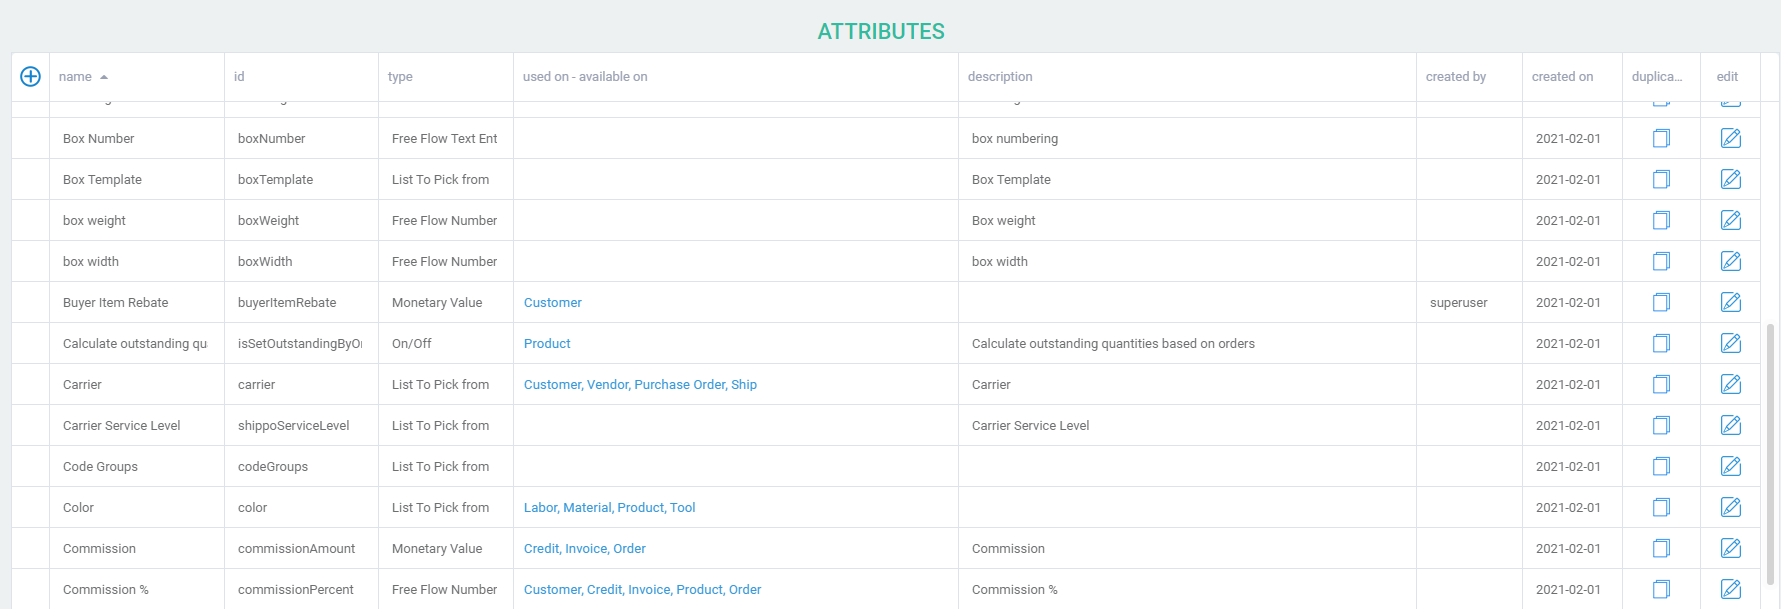Open the Customer link in Buyer Item Rebate row
This screenshot has height=609, width=1781.
pos(553,302)
